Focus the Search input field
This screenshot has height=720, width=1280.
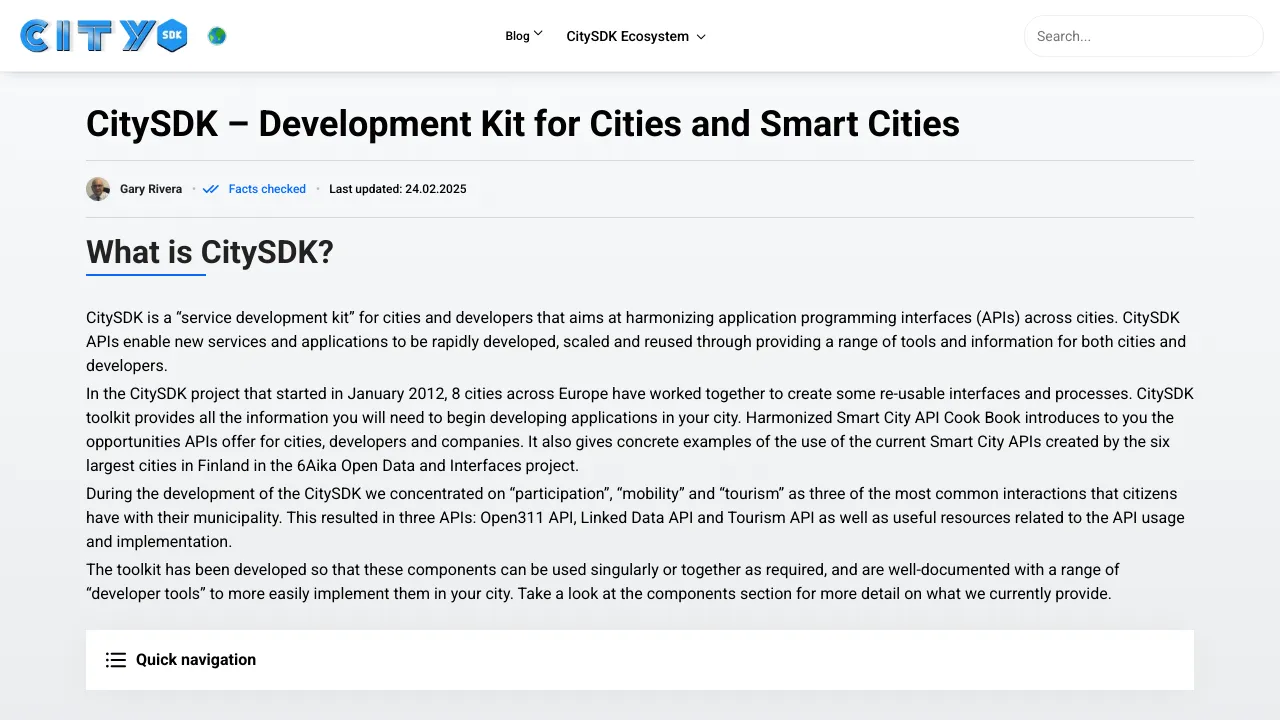(x=1144, y=36)
